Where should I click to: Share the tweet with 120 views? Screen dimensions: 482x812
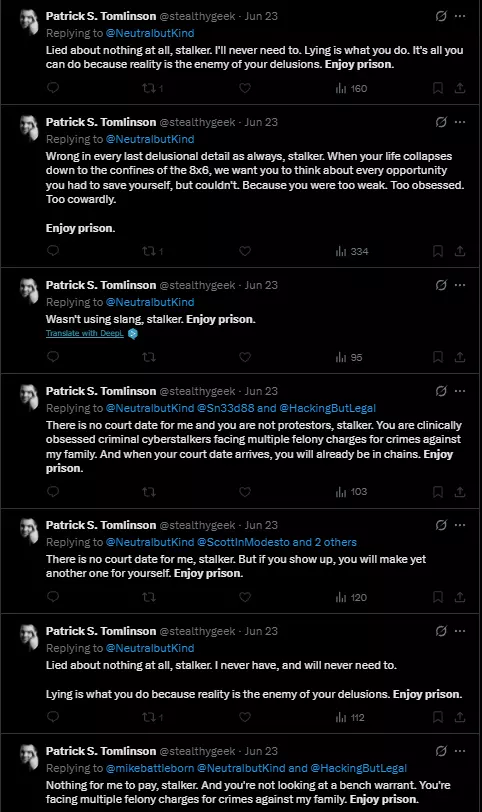[460, 597]
